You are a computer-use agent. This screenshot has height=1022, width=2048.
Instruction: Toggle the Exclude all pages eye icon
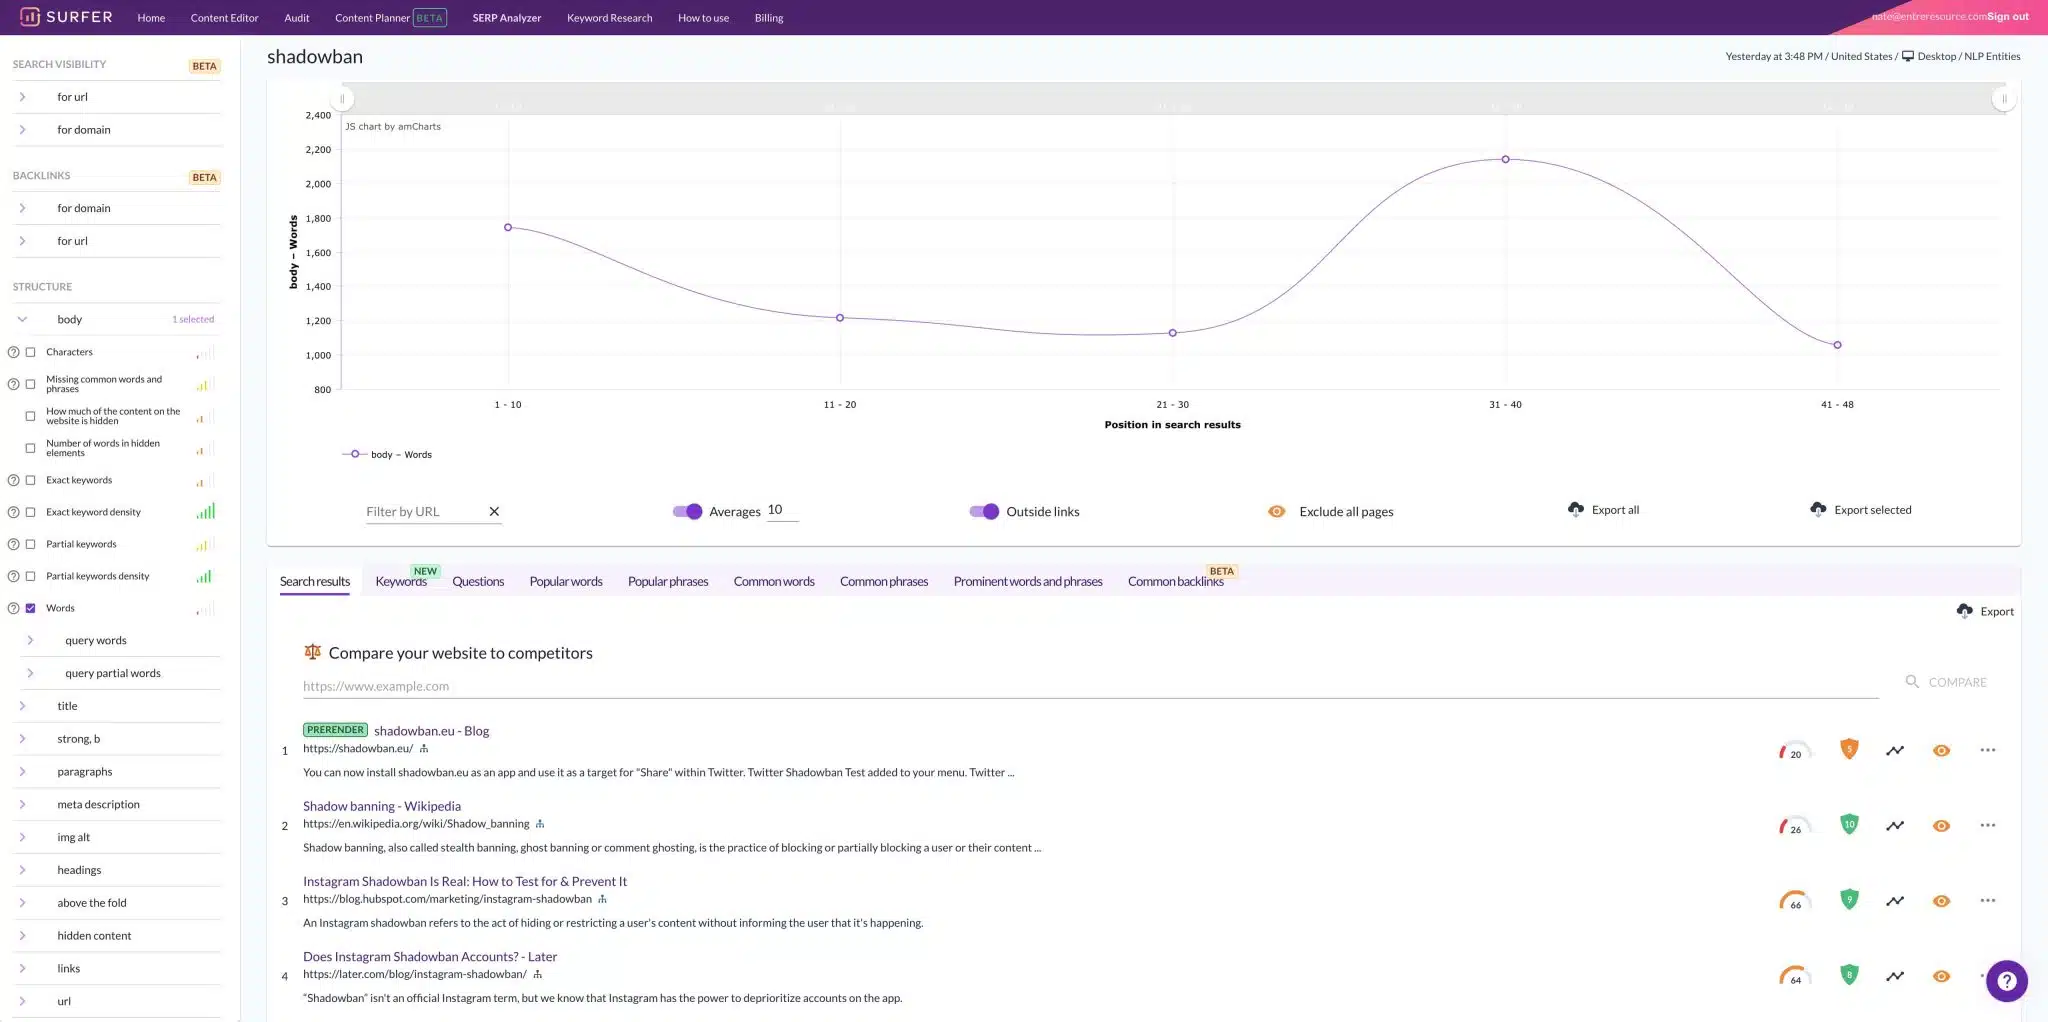point(1276,511)
